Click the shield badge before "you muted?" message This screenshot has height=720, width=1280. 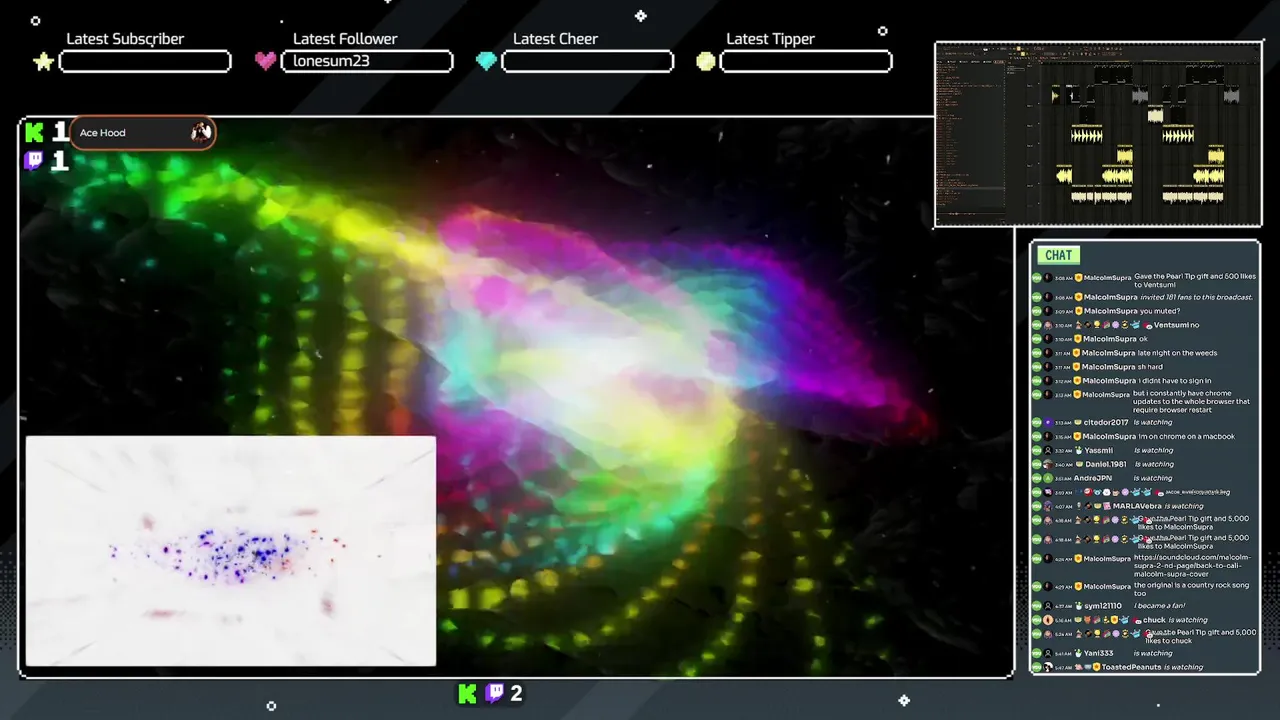pos(1079,311)
